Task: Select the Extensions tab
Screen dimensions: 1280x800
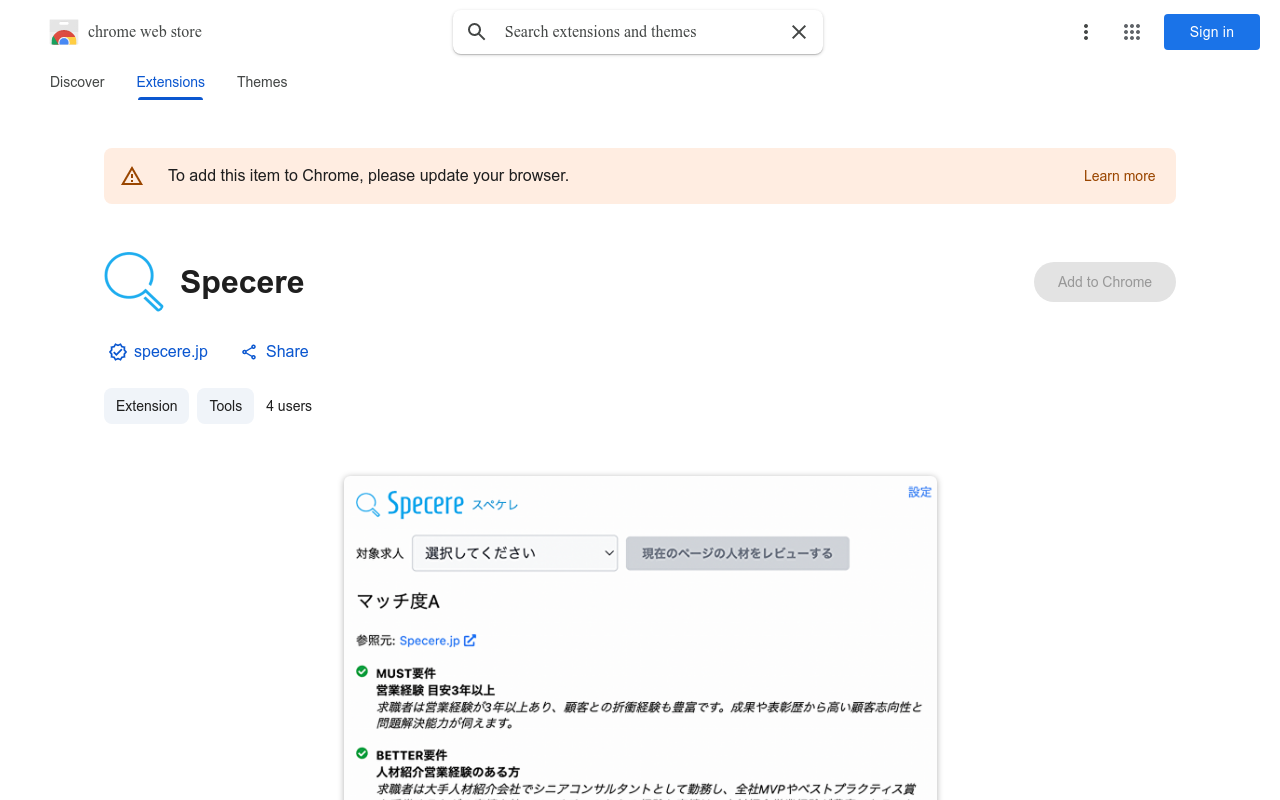Action: pyautogui.click(x=171, y=82)
